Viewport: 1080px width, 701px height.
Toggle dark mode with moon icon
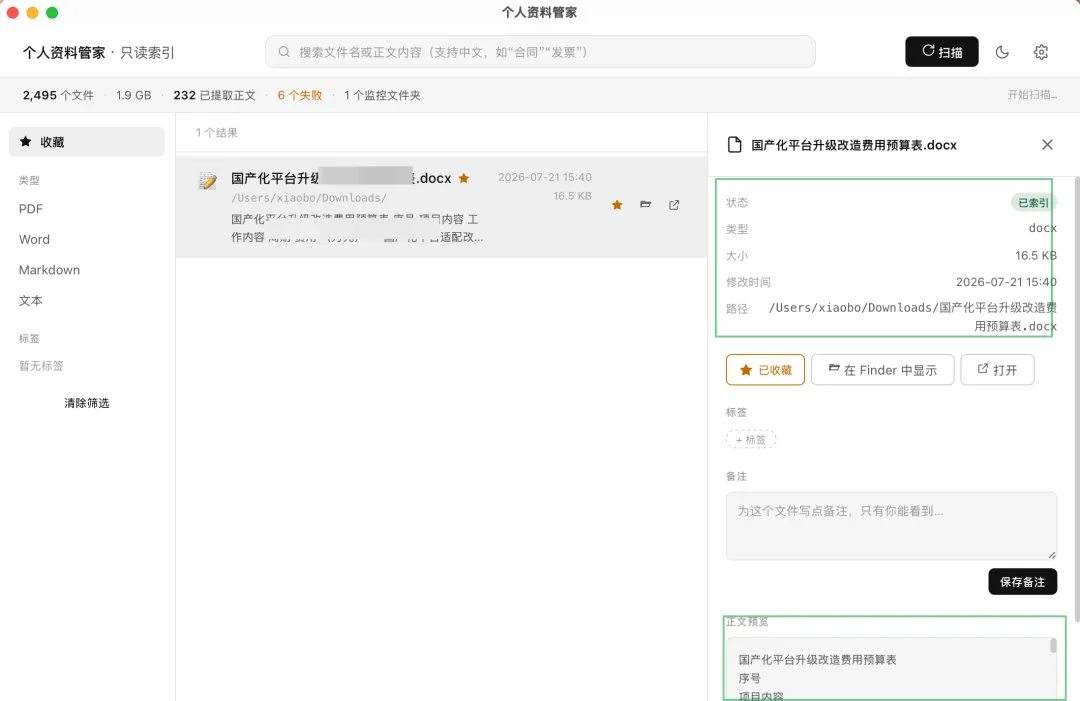pyautogui.click(x=1002, y=52)
